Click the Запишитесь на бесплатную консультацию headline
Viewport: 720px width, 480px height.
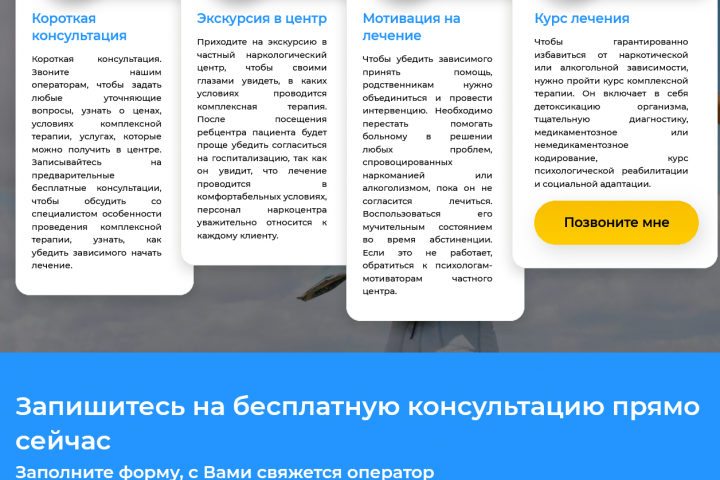(357, 423)
